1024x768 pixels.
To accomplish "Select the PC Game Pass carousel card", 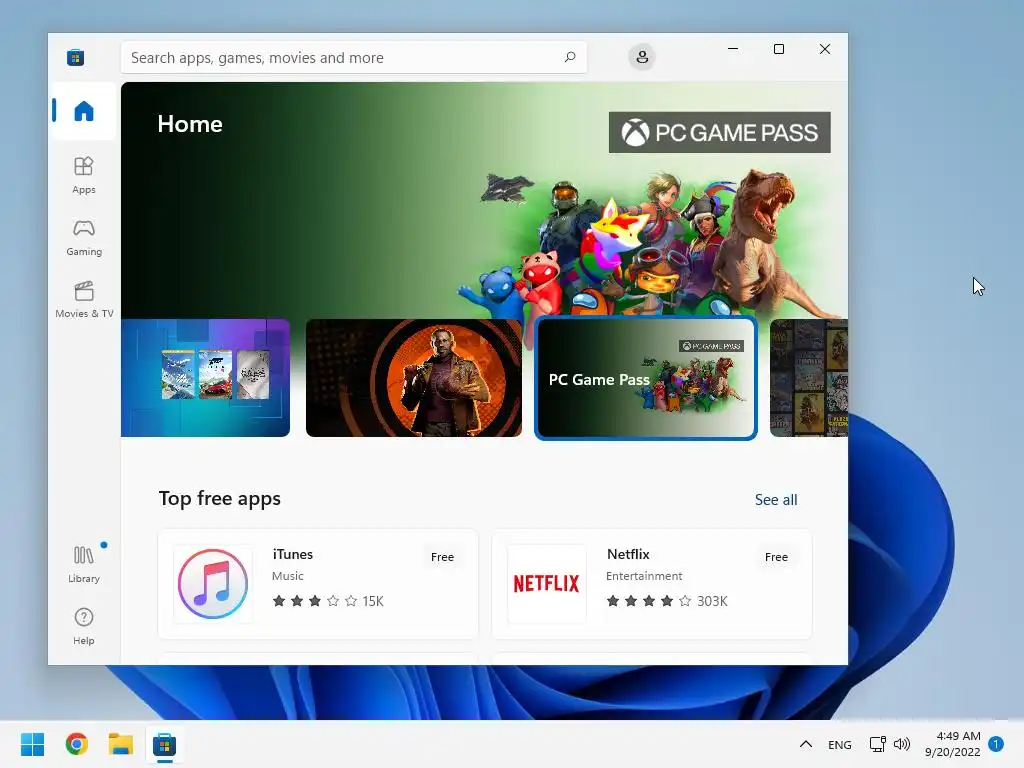I will point(645,378).
